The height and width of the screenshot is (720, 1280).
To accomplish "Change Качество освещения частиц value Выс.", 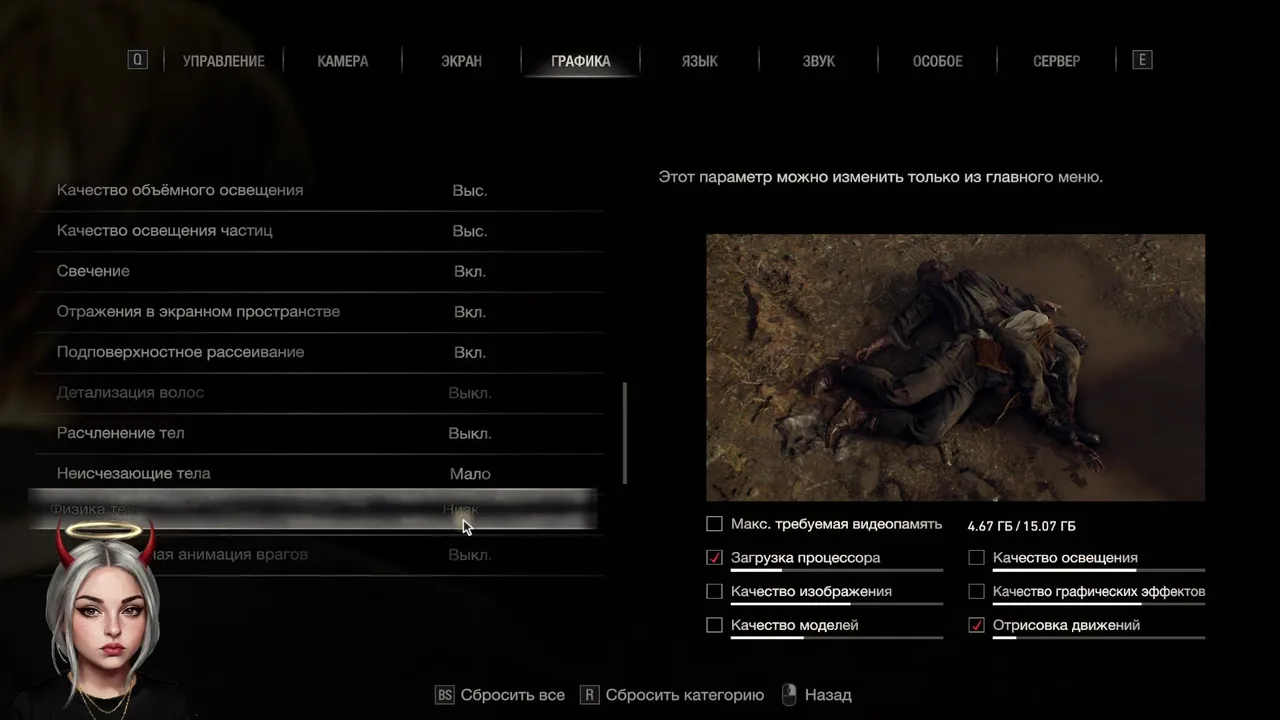I will click(470, 231).
